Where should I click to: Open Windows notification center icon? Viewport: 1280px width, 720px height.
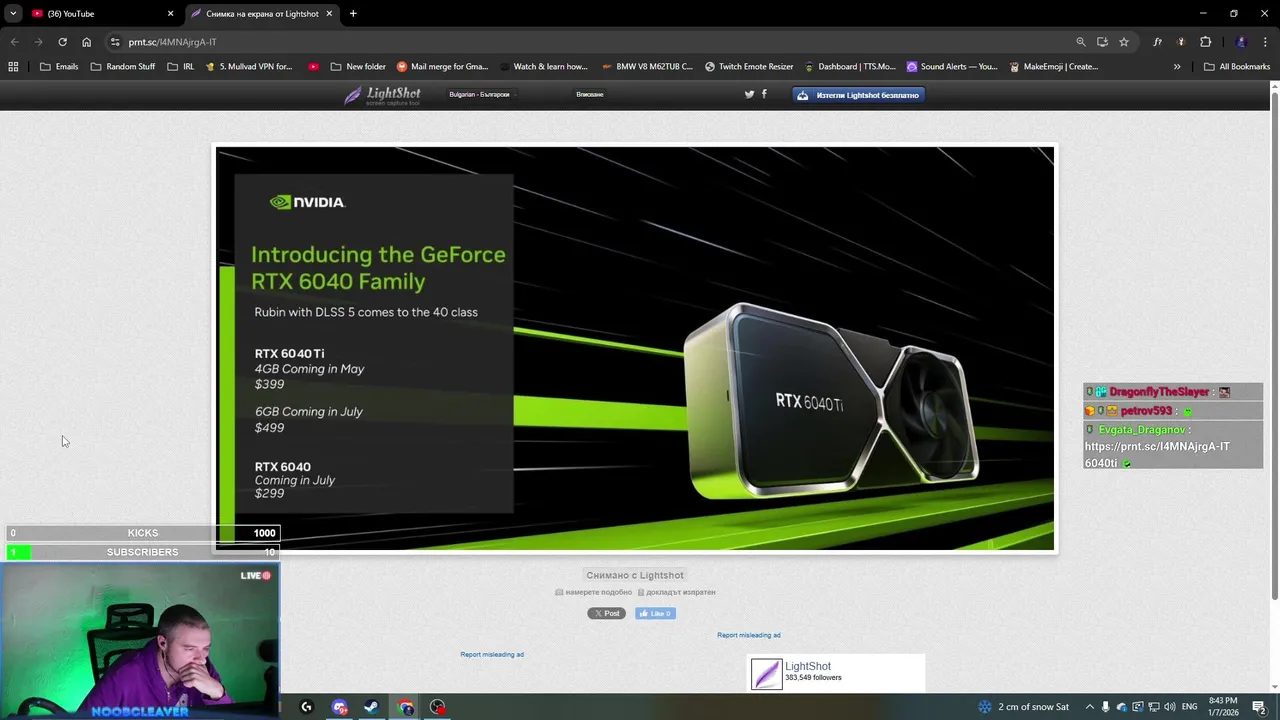pyautogui.click(x=1259, y=707)
